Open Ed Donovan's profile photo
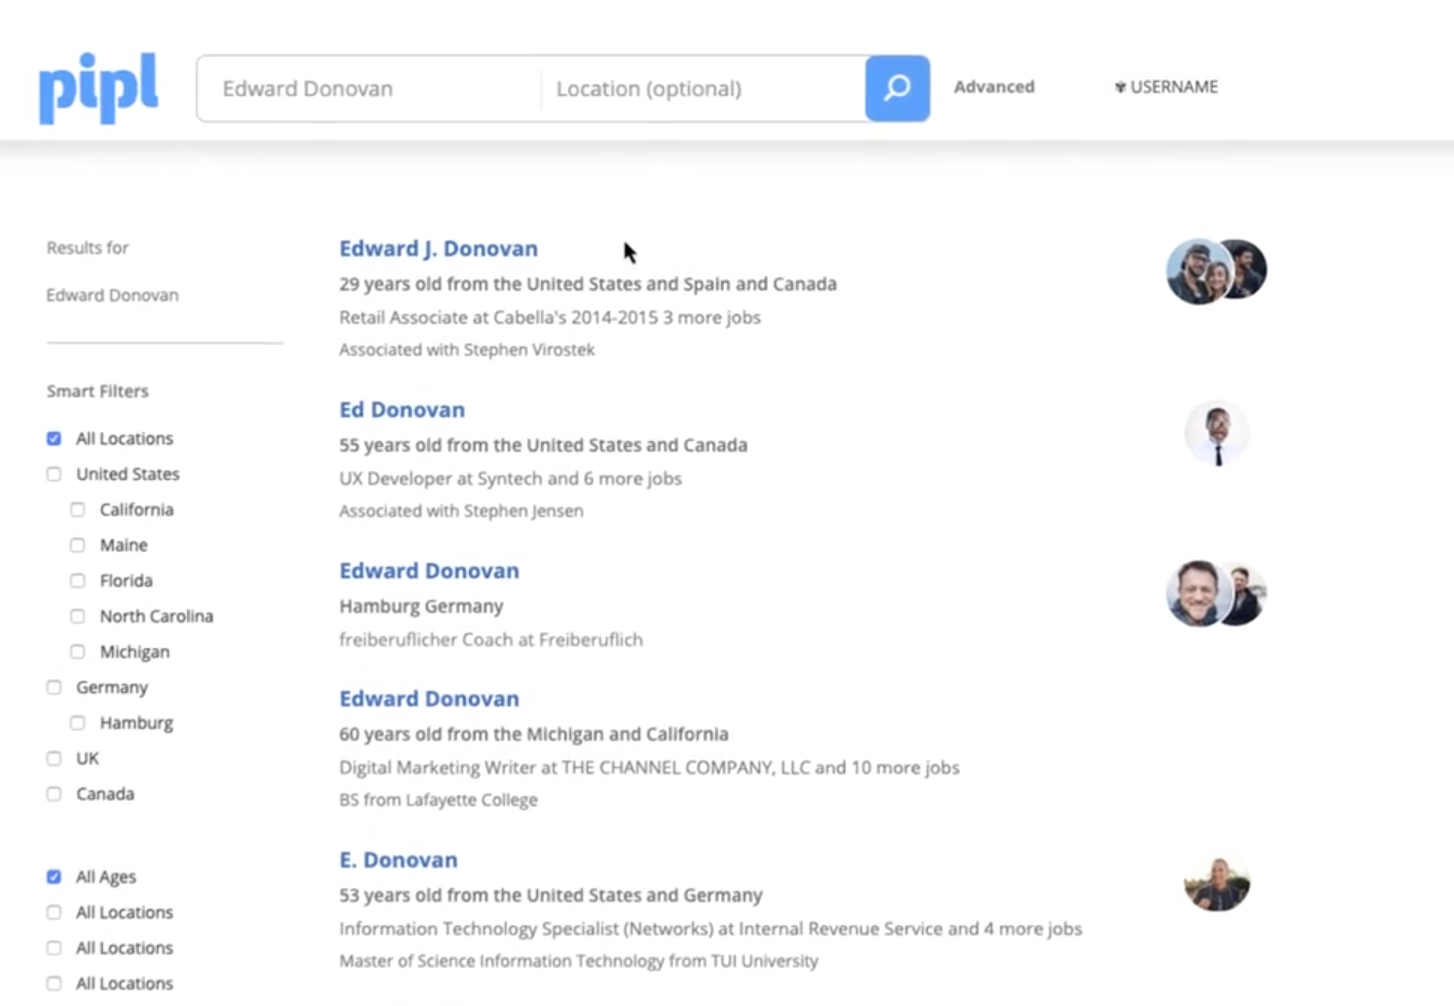The width and height of the screenshot is (1454, 1006). pos(1217,435)
